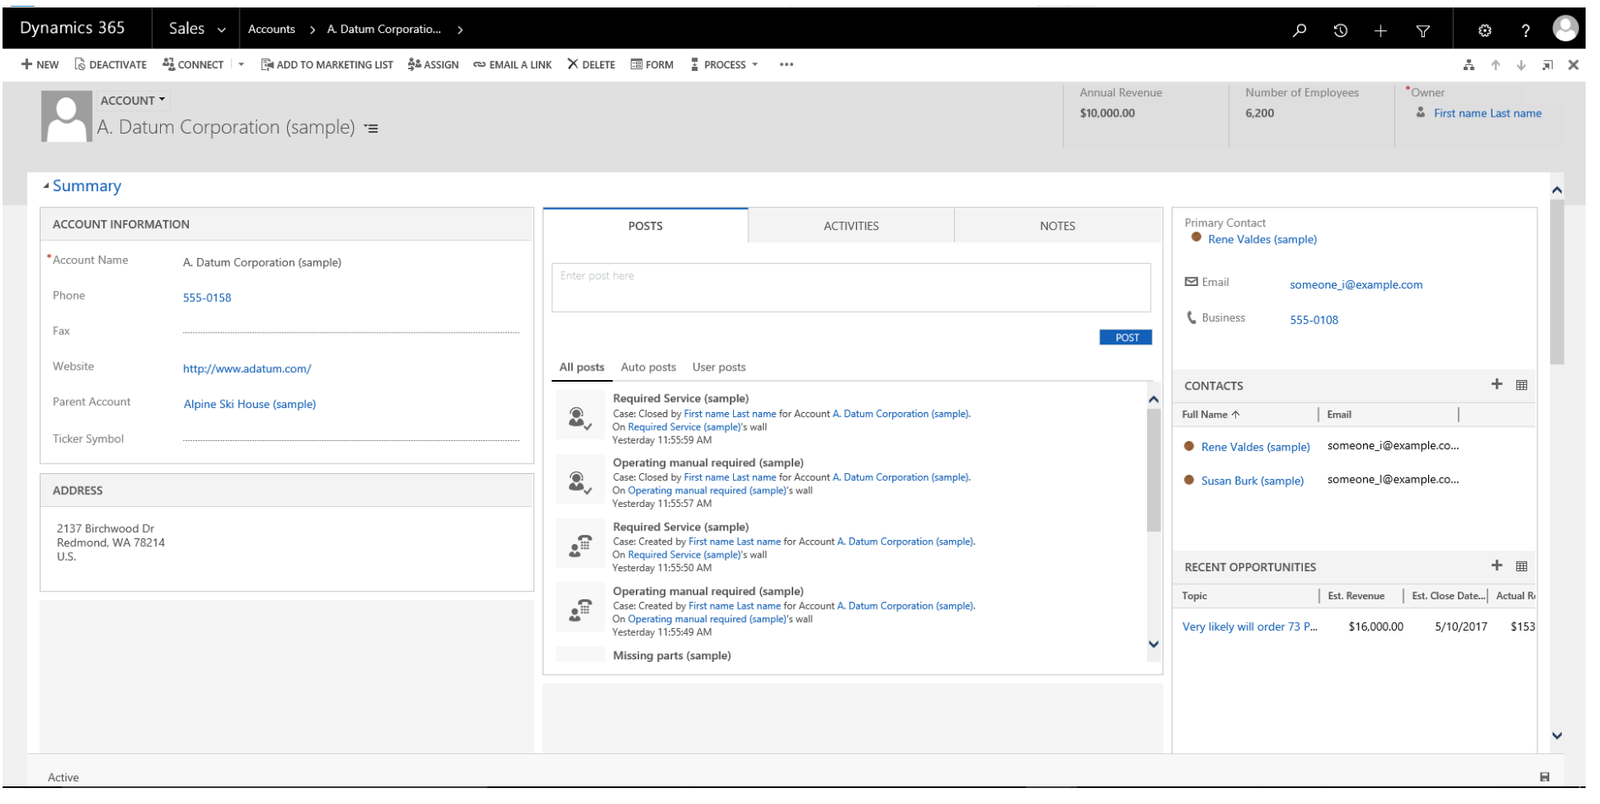Go to previous record up arrow

1495,65
